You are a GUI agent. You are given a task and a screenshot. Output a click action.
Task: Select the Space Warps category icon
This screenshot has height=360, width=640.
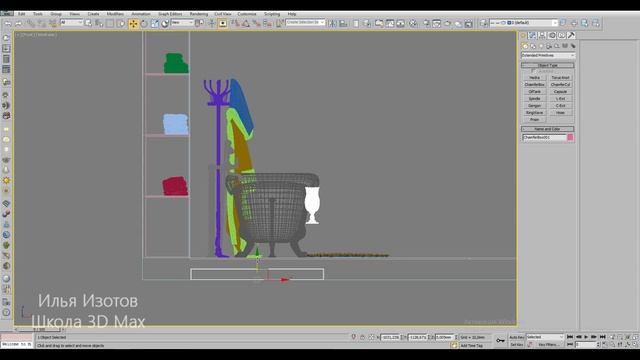(x=565, y=46)
